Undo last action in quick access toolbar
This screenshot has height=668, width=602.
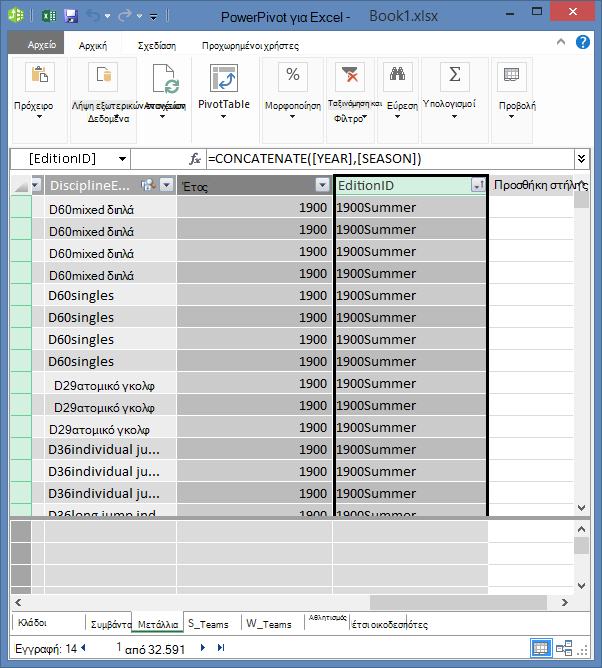coord(93,16)
